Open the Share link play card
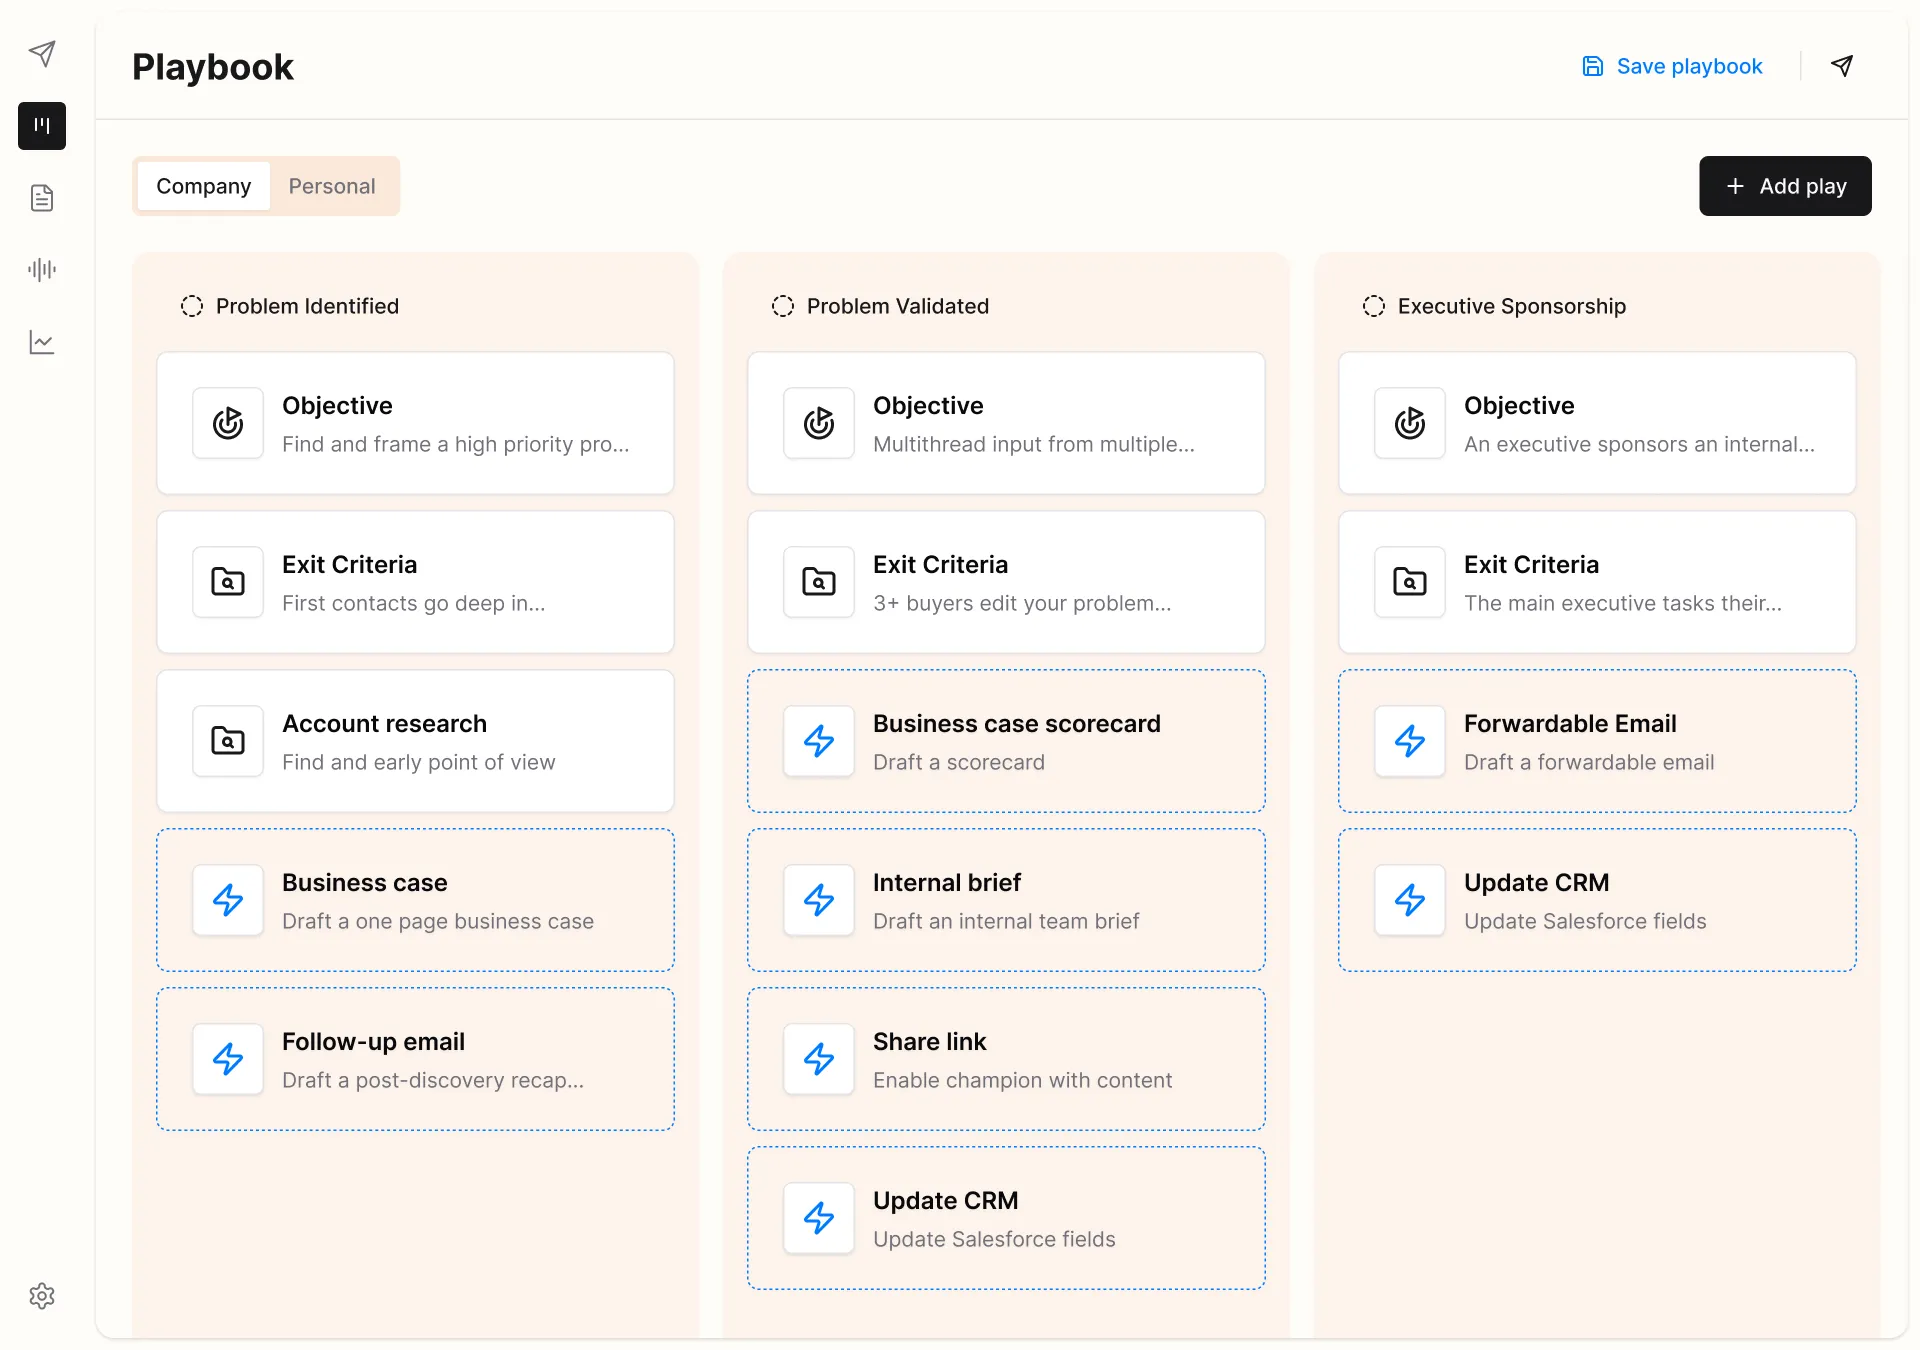The width and height of the screenshot is (1920, 1350). click(x=1006, y=1059)
